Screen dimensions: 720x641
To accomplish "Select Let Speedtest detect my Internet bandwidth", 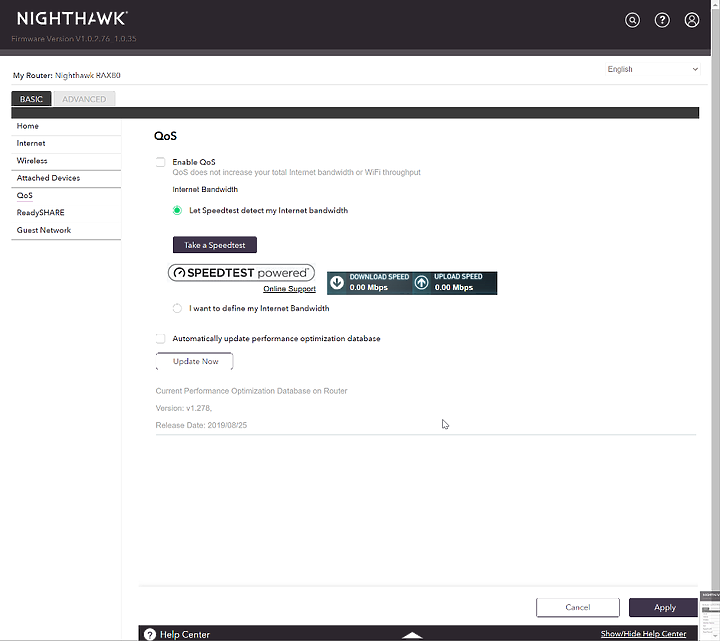I will click(177, 210).
